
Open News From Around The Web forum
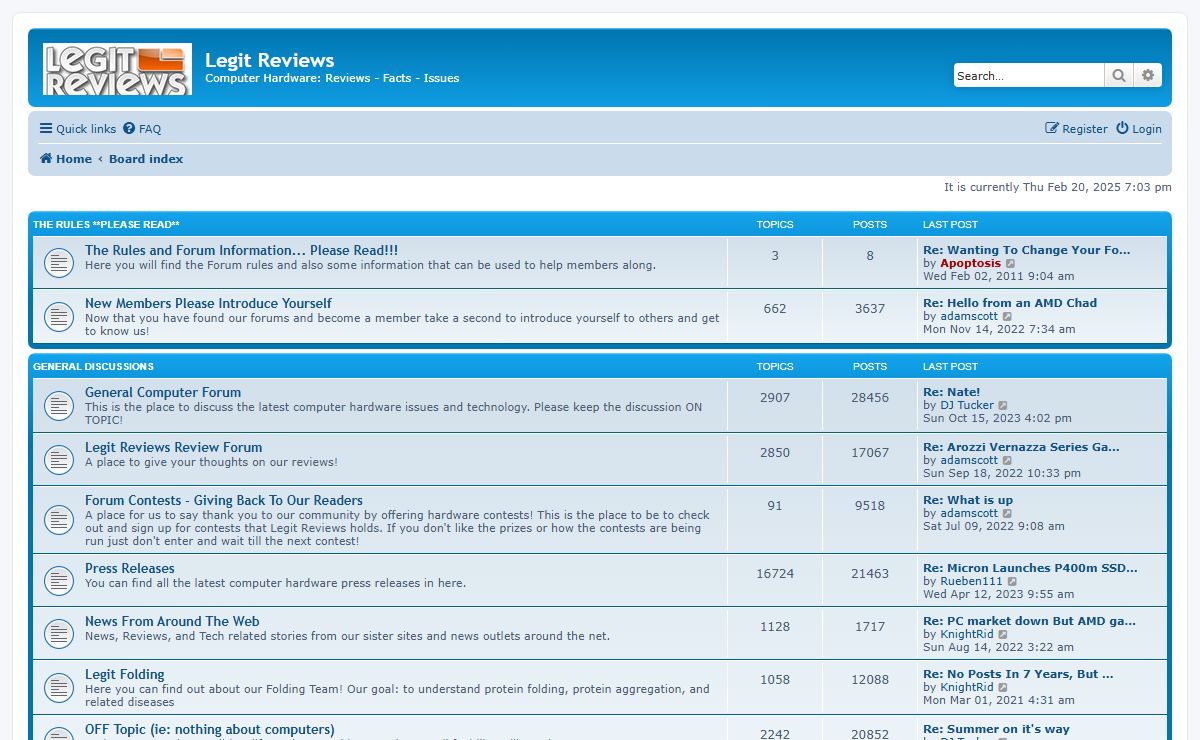coord(172,621)
